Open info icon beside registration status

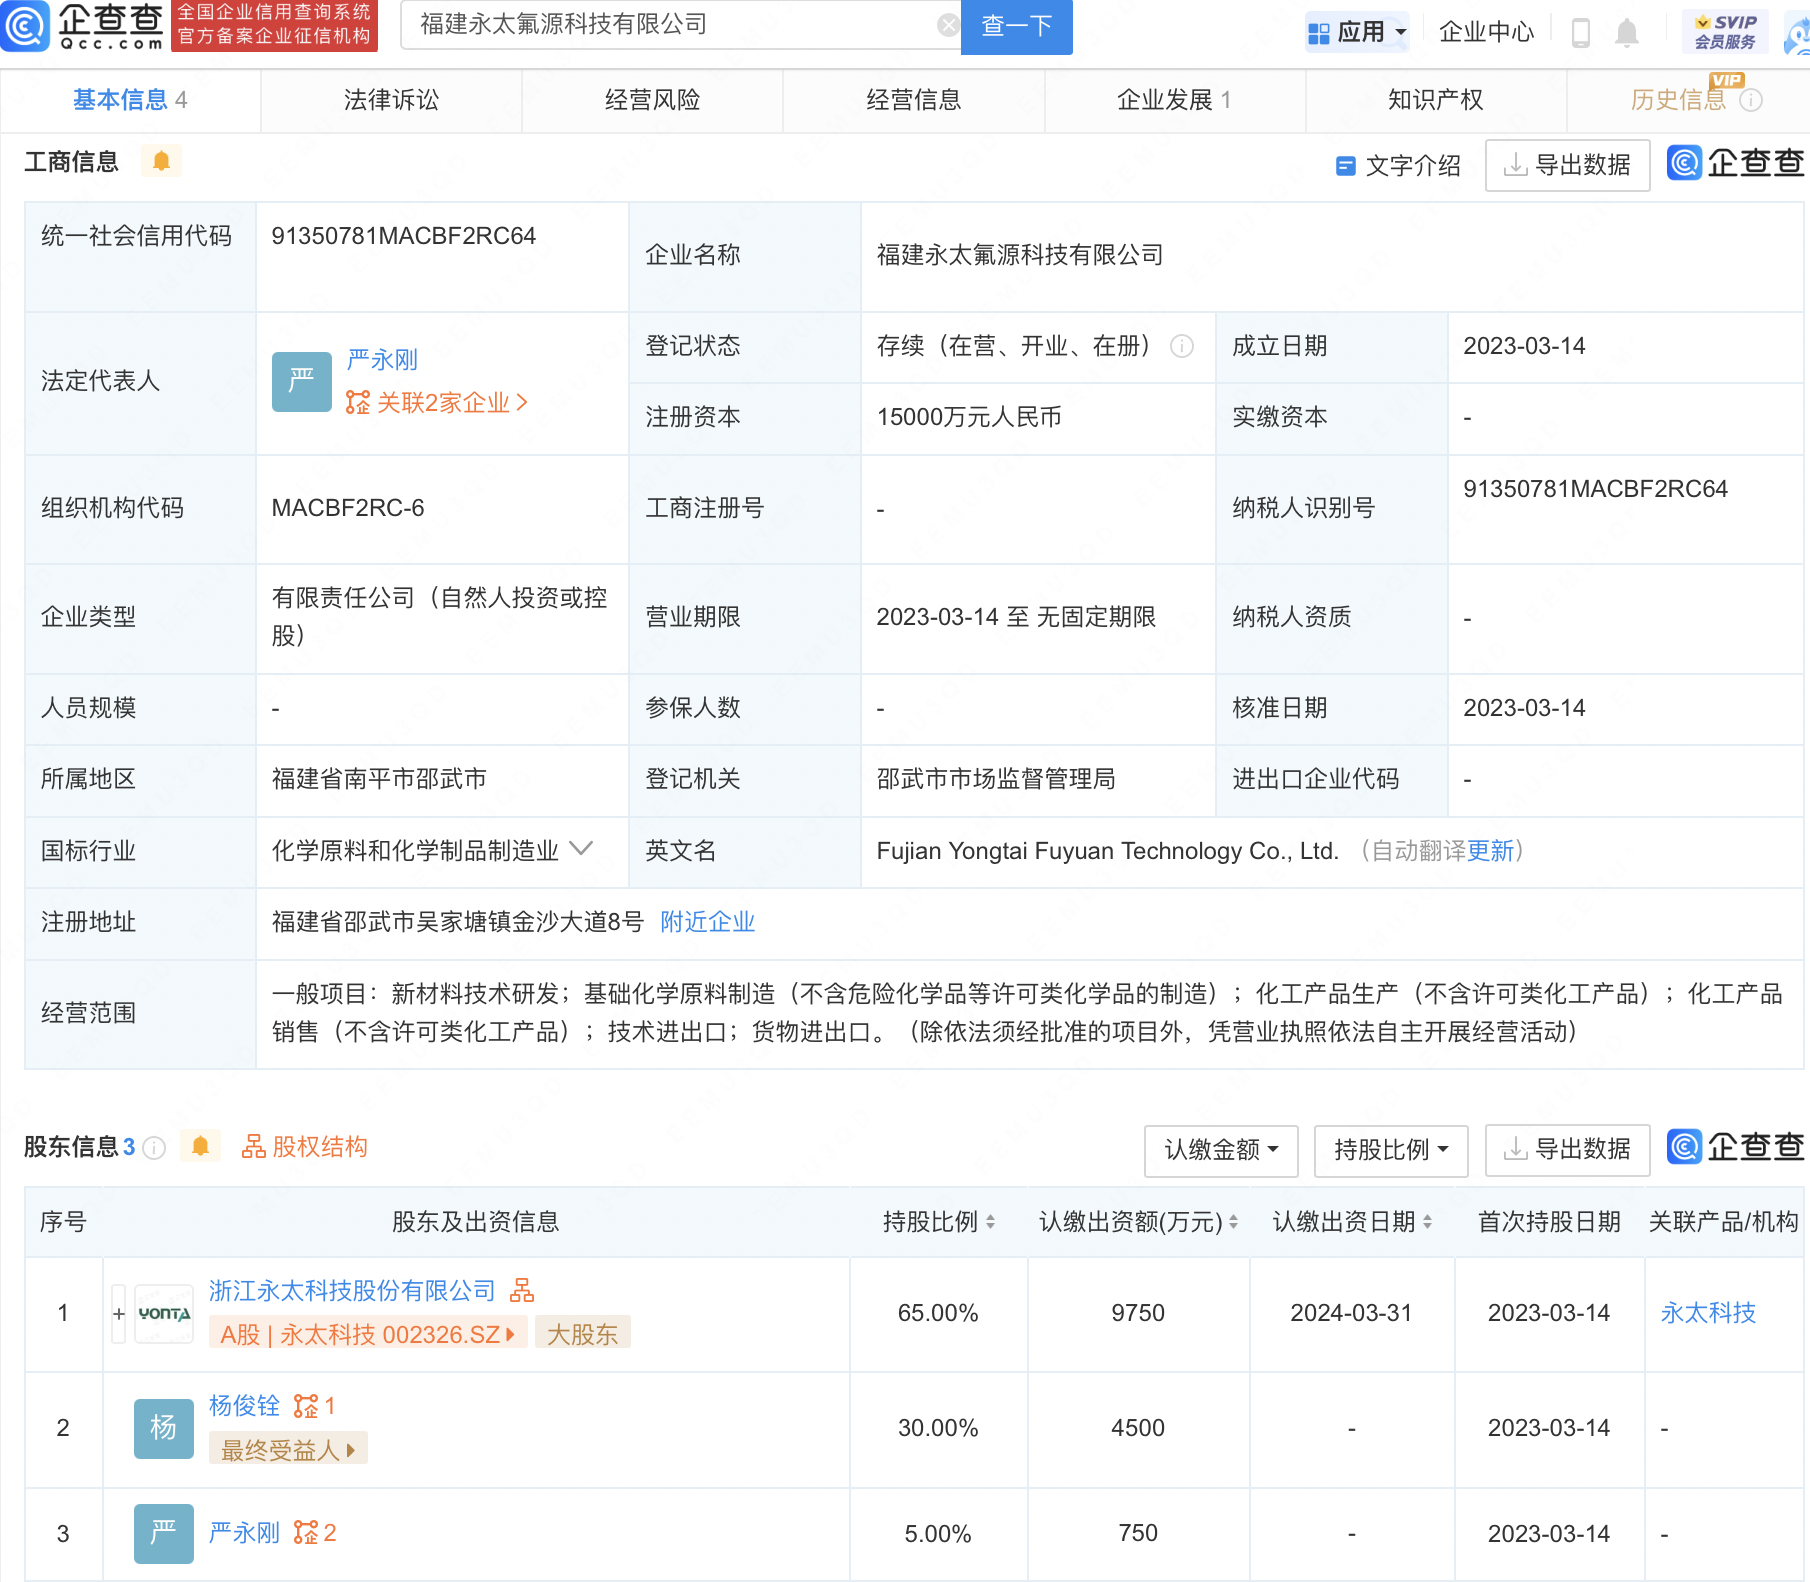(x=1182, y=346)
